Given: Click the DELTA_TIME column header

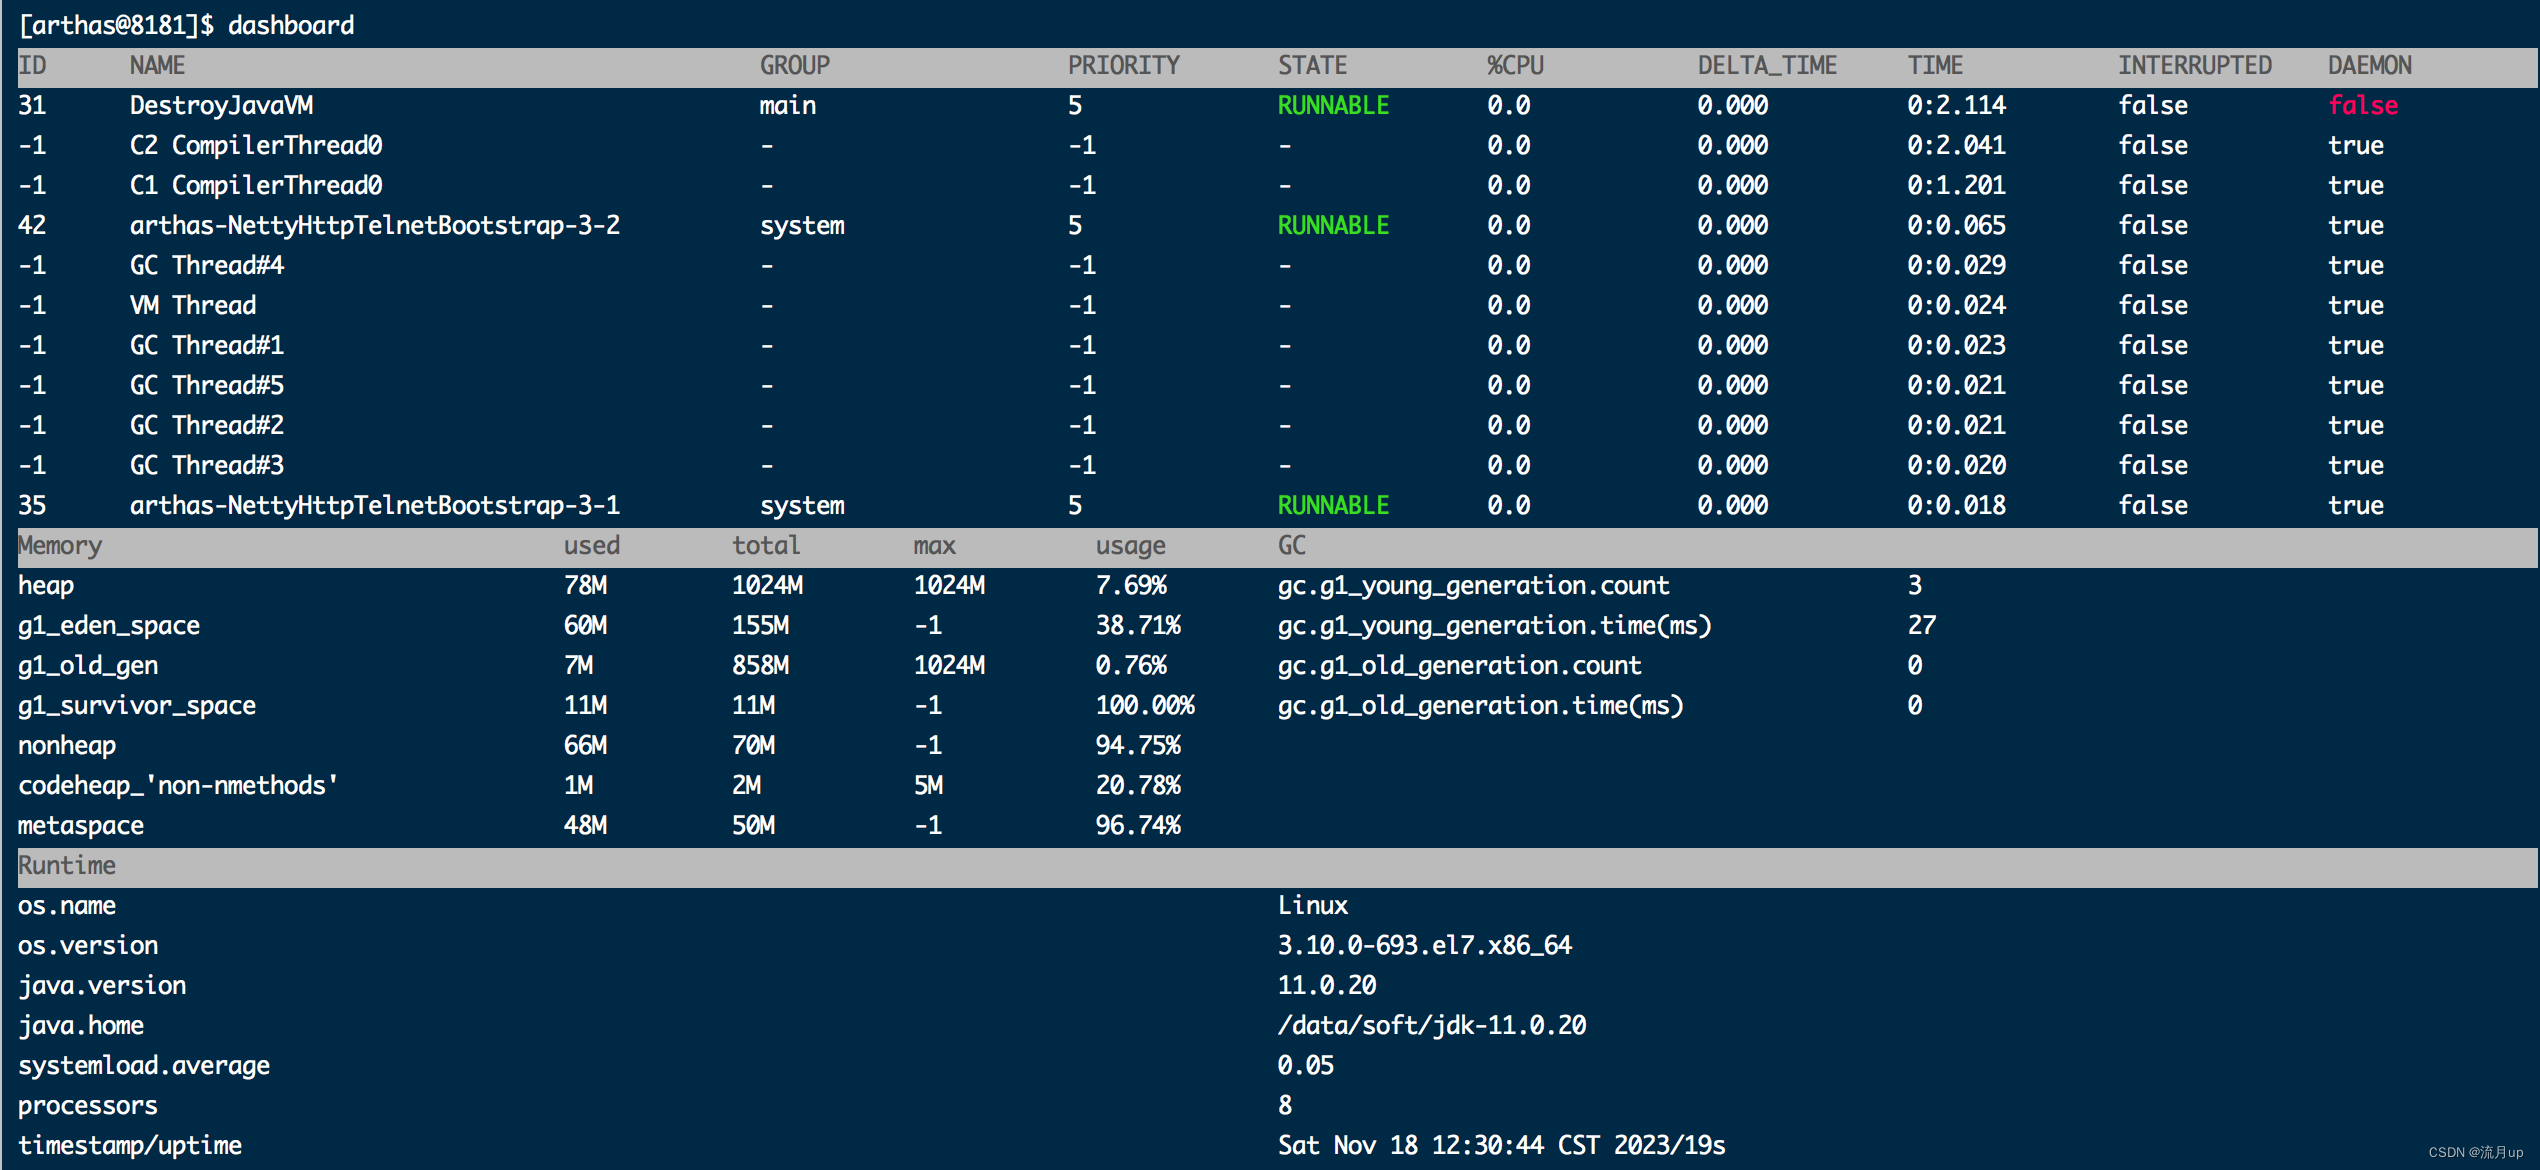Looking at the screenshot, I should coord(1767,65).
